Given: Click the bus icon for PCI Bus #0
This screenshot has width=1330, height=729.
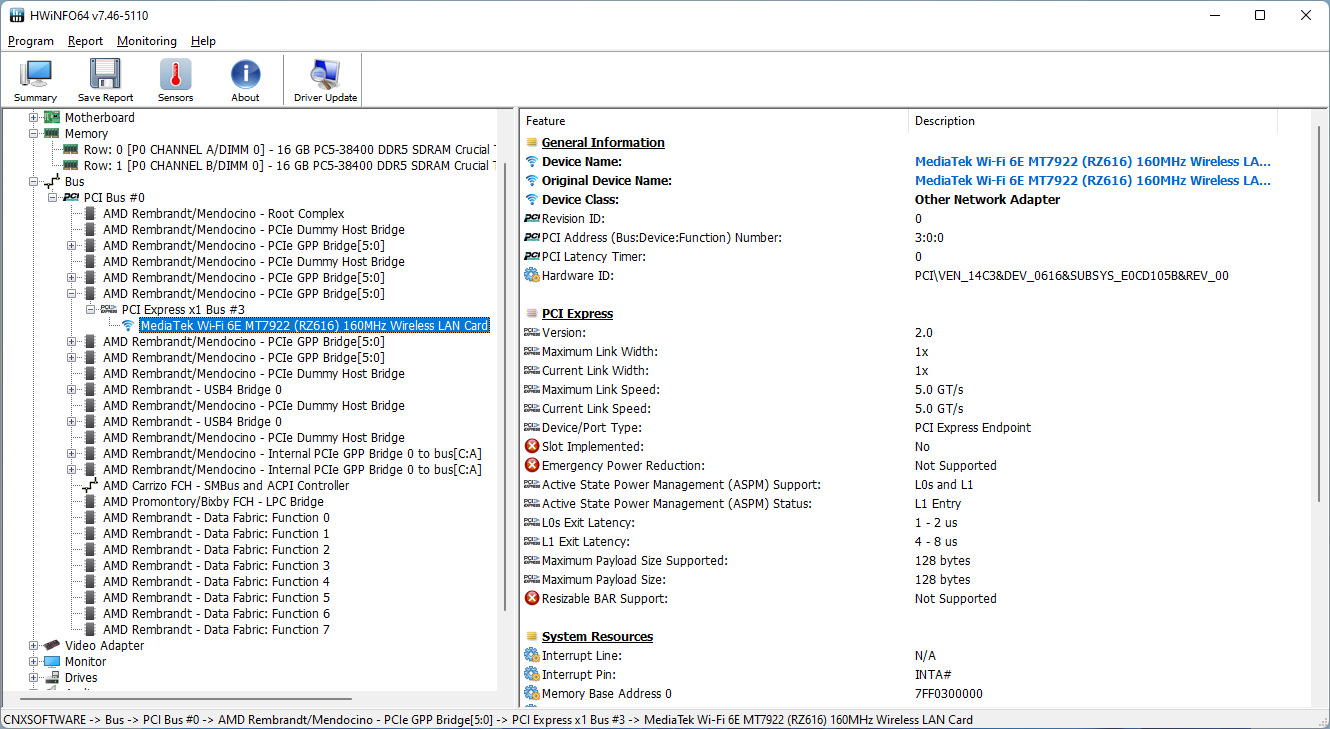Looking at the screenshot, I should pos(71,198).
